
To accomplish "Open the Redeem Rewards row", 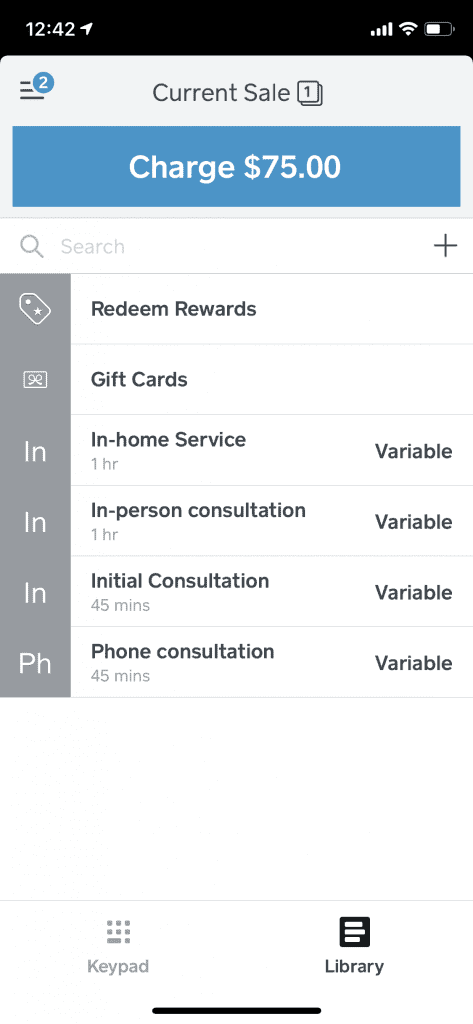I will (236, 309).
